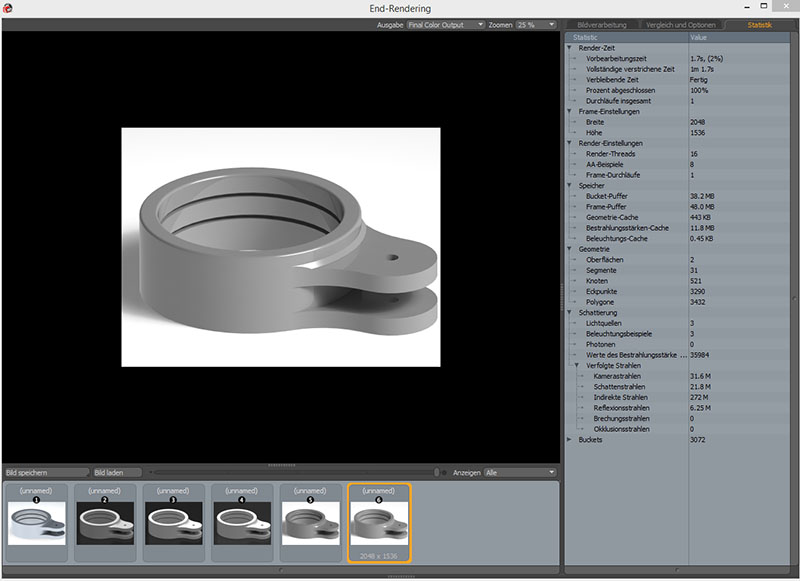Select the Schattenstrahlen row

tap(678, 387)
